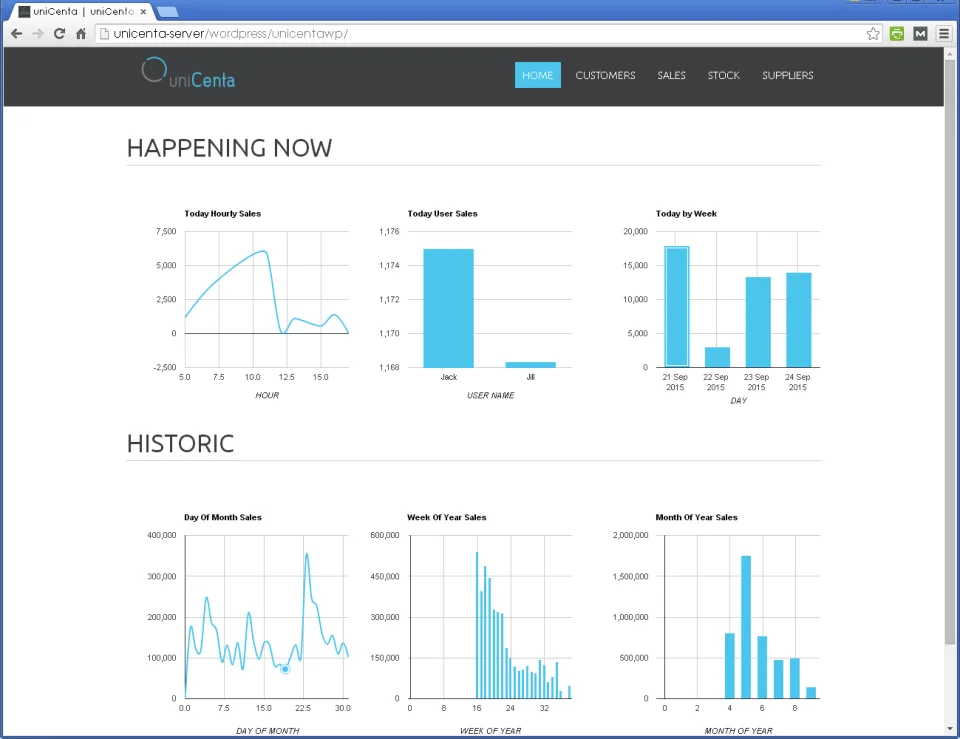Close the uniCenta browser tab
This screenshot has width=960, height=739.
[143, 12]
